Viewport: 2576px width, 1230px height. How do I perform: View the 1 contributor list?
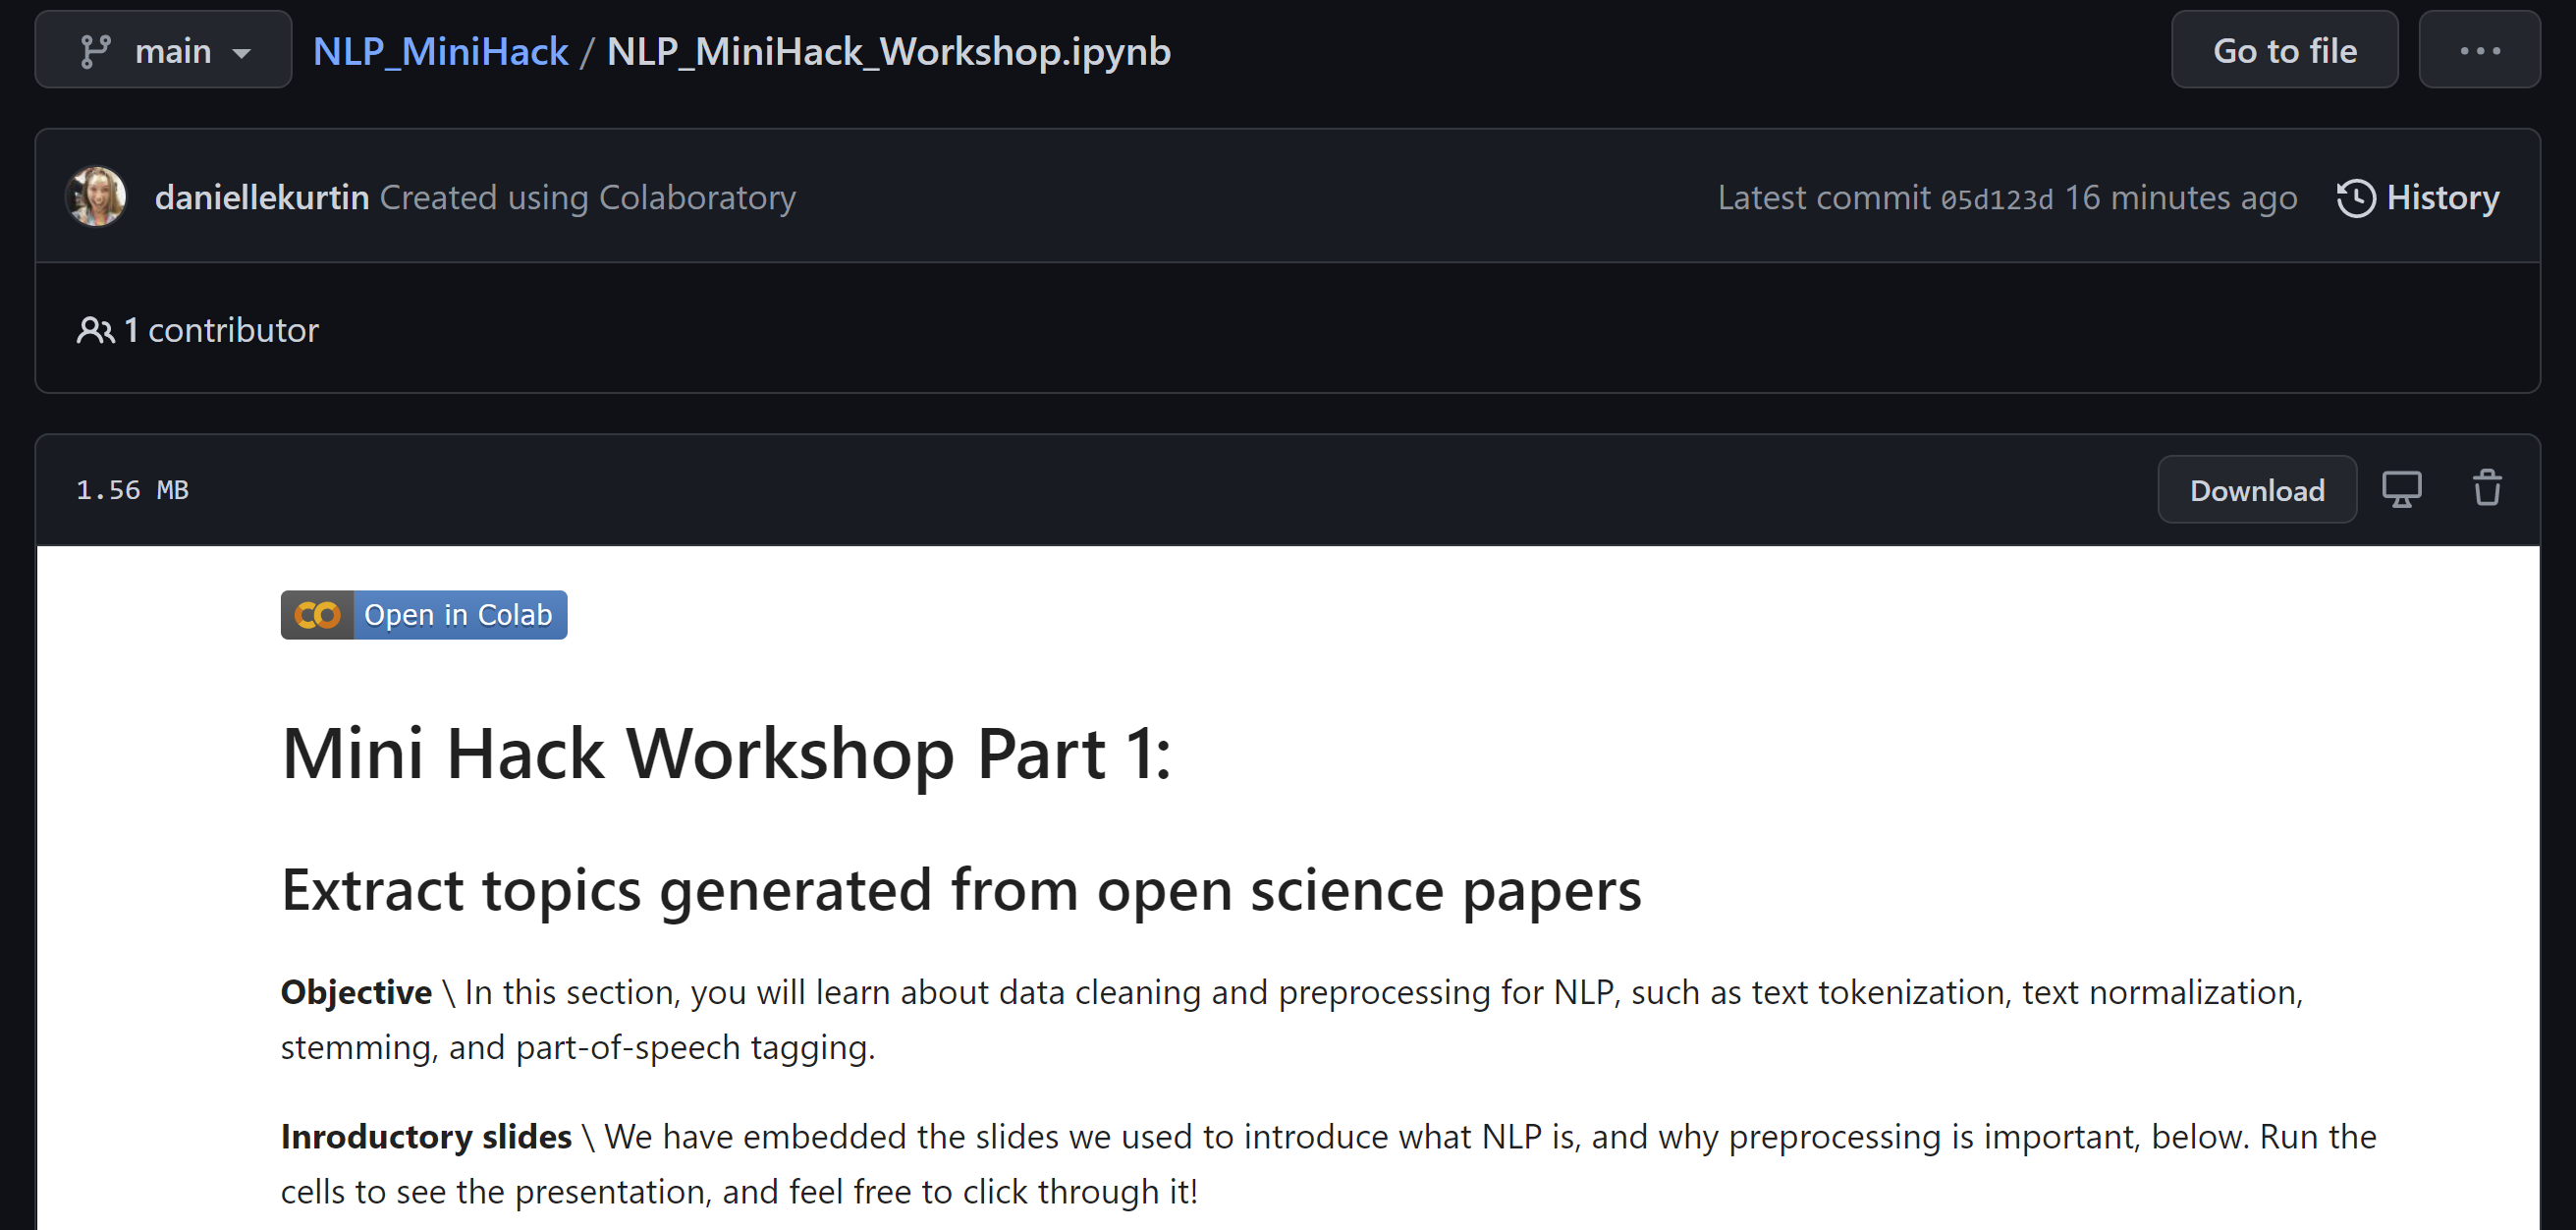tap(220, 329)
